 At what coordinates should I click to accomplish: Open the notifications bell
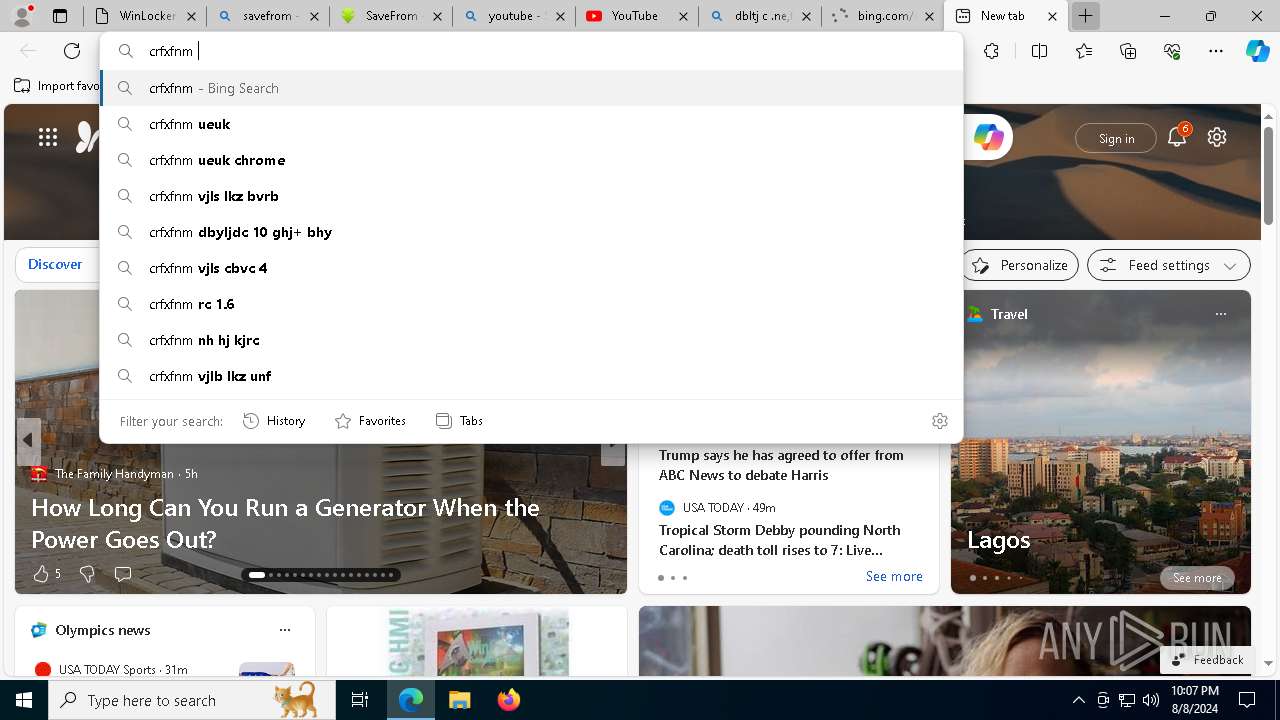tap(1177, 138)
